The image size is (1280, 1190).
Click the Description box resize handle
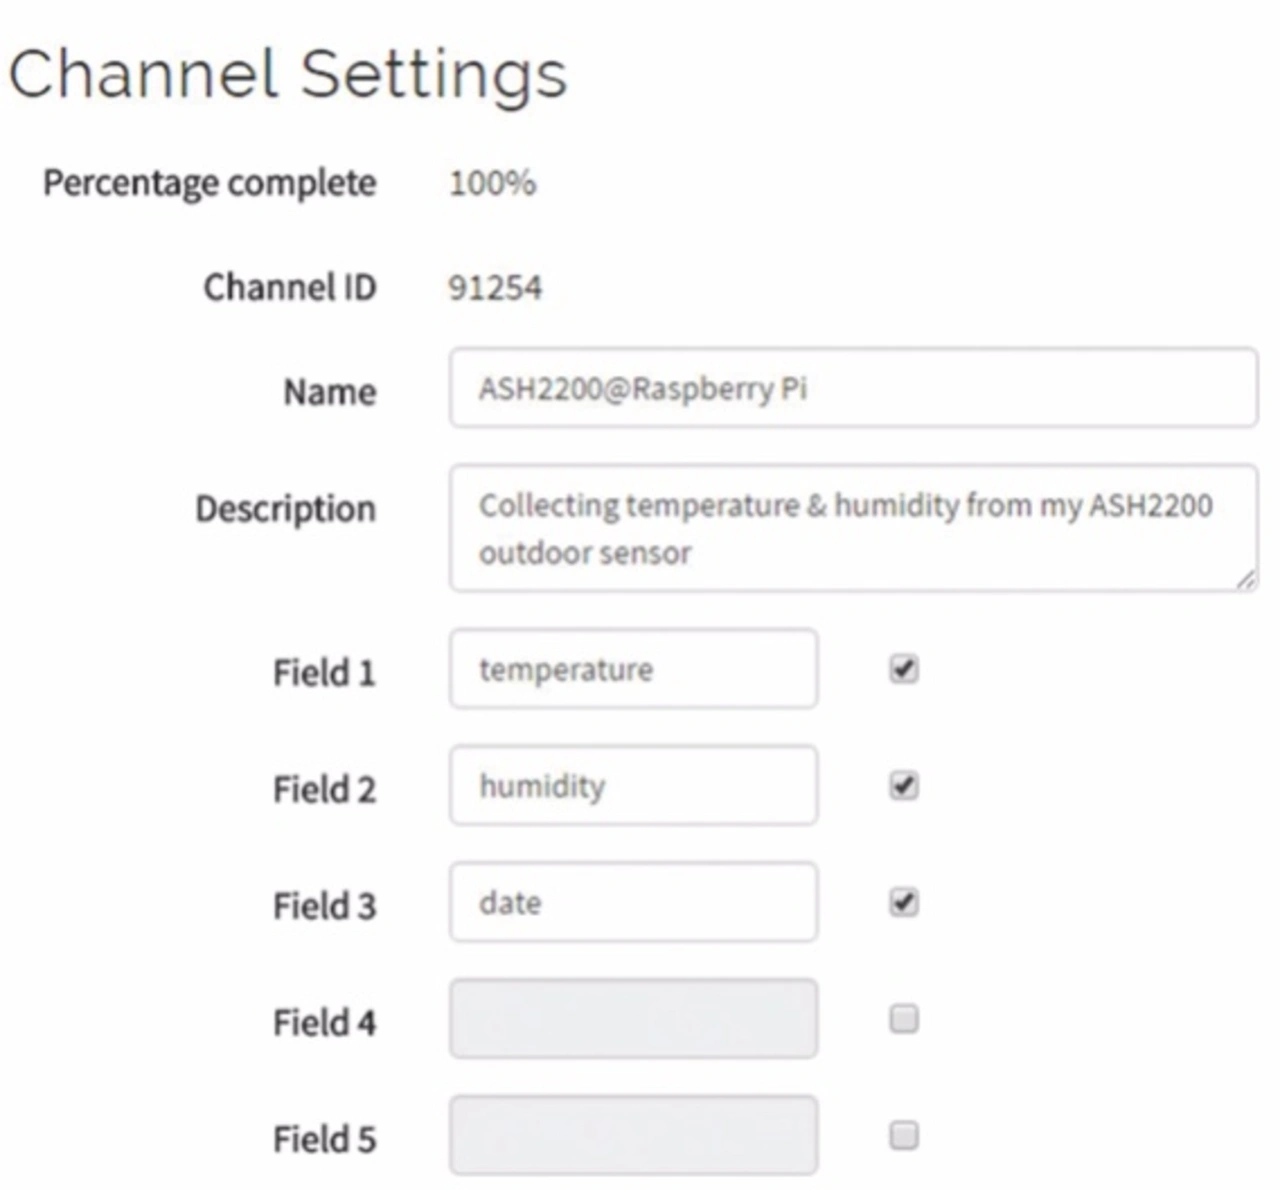pos(1244,579)
